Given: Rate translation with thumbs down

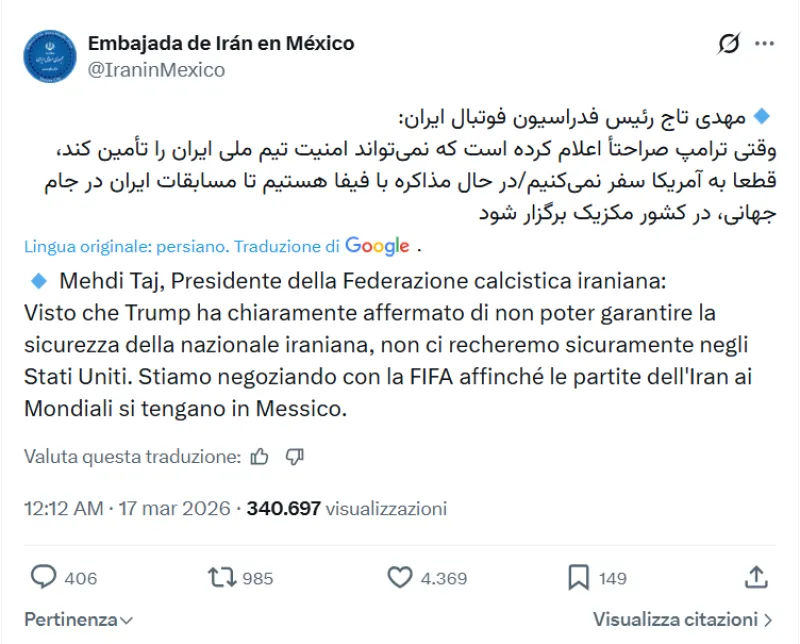Looking at the screenshot, I should [294, 457].
